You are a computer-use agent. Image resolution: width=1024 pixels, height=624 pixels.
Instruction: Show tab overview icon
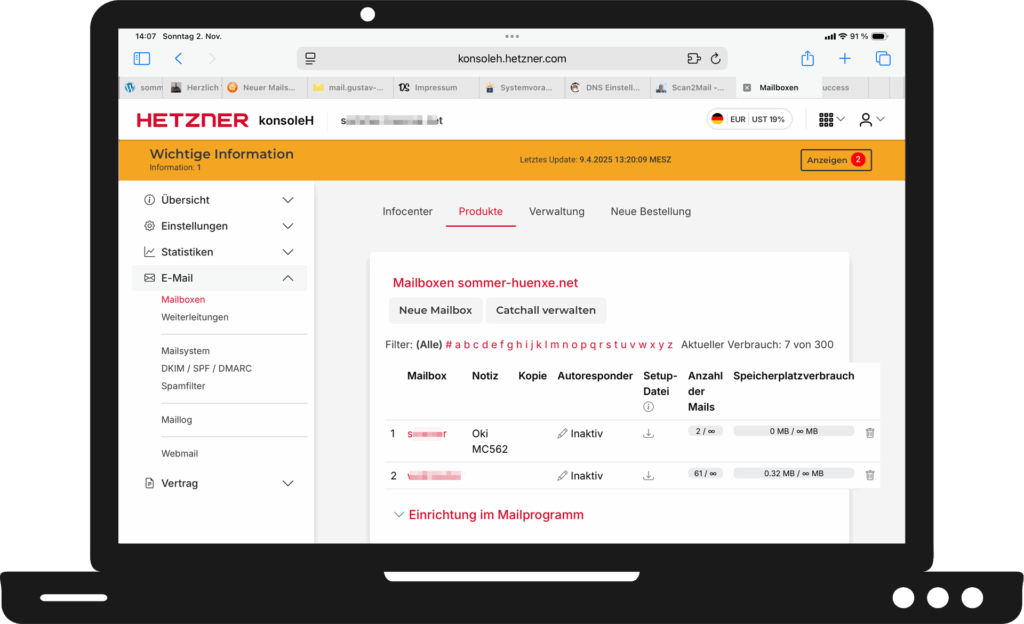(x=883, y=59)
